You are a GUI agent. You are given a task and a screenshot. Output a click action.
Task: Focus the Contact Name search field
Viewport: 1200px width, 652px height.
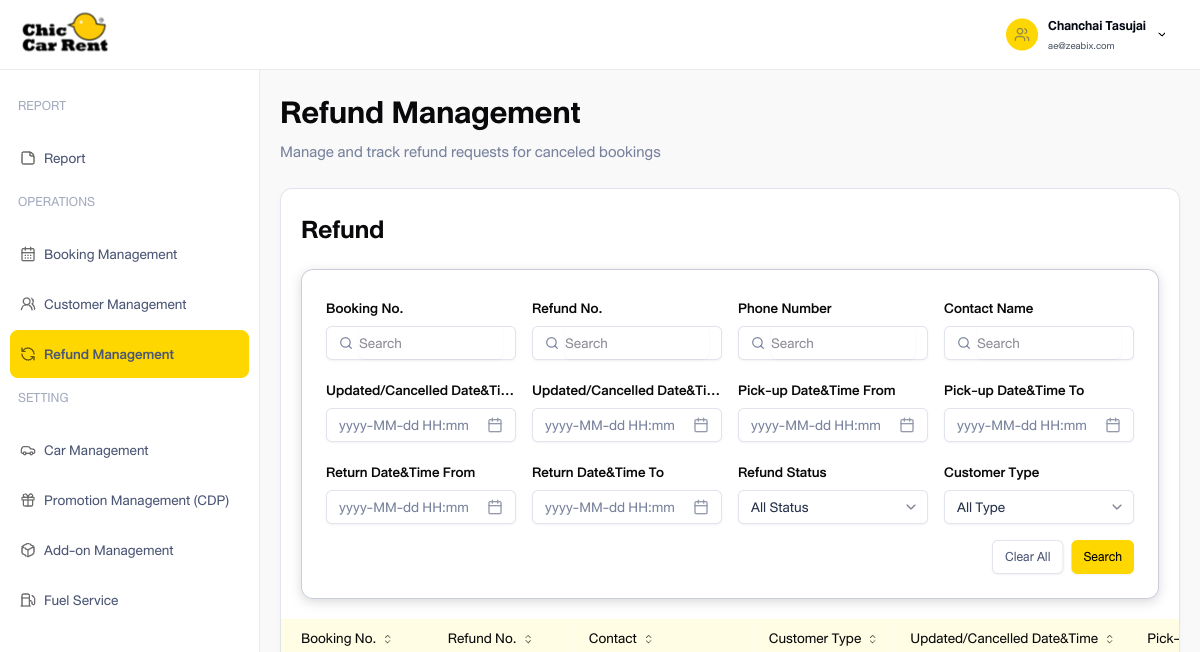tap(1039, 343)
